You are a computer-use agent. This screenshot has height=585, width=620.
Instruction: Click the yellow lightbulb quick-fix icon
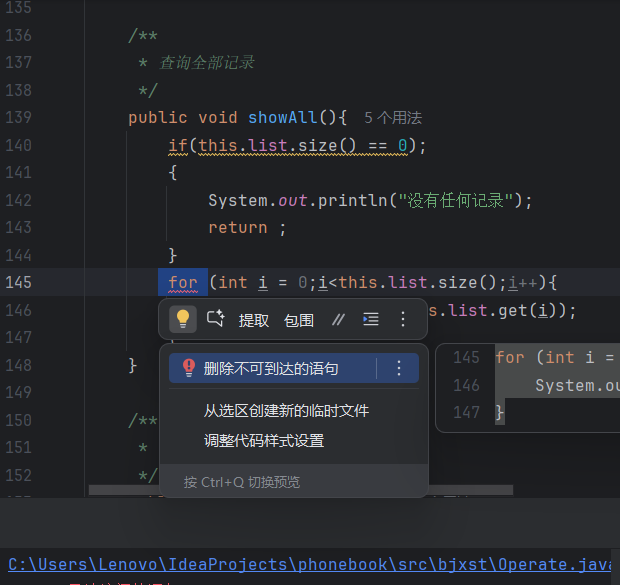click(x=183, y=319)
